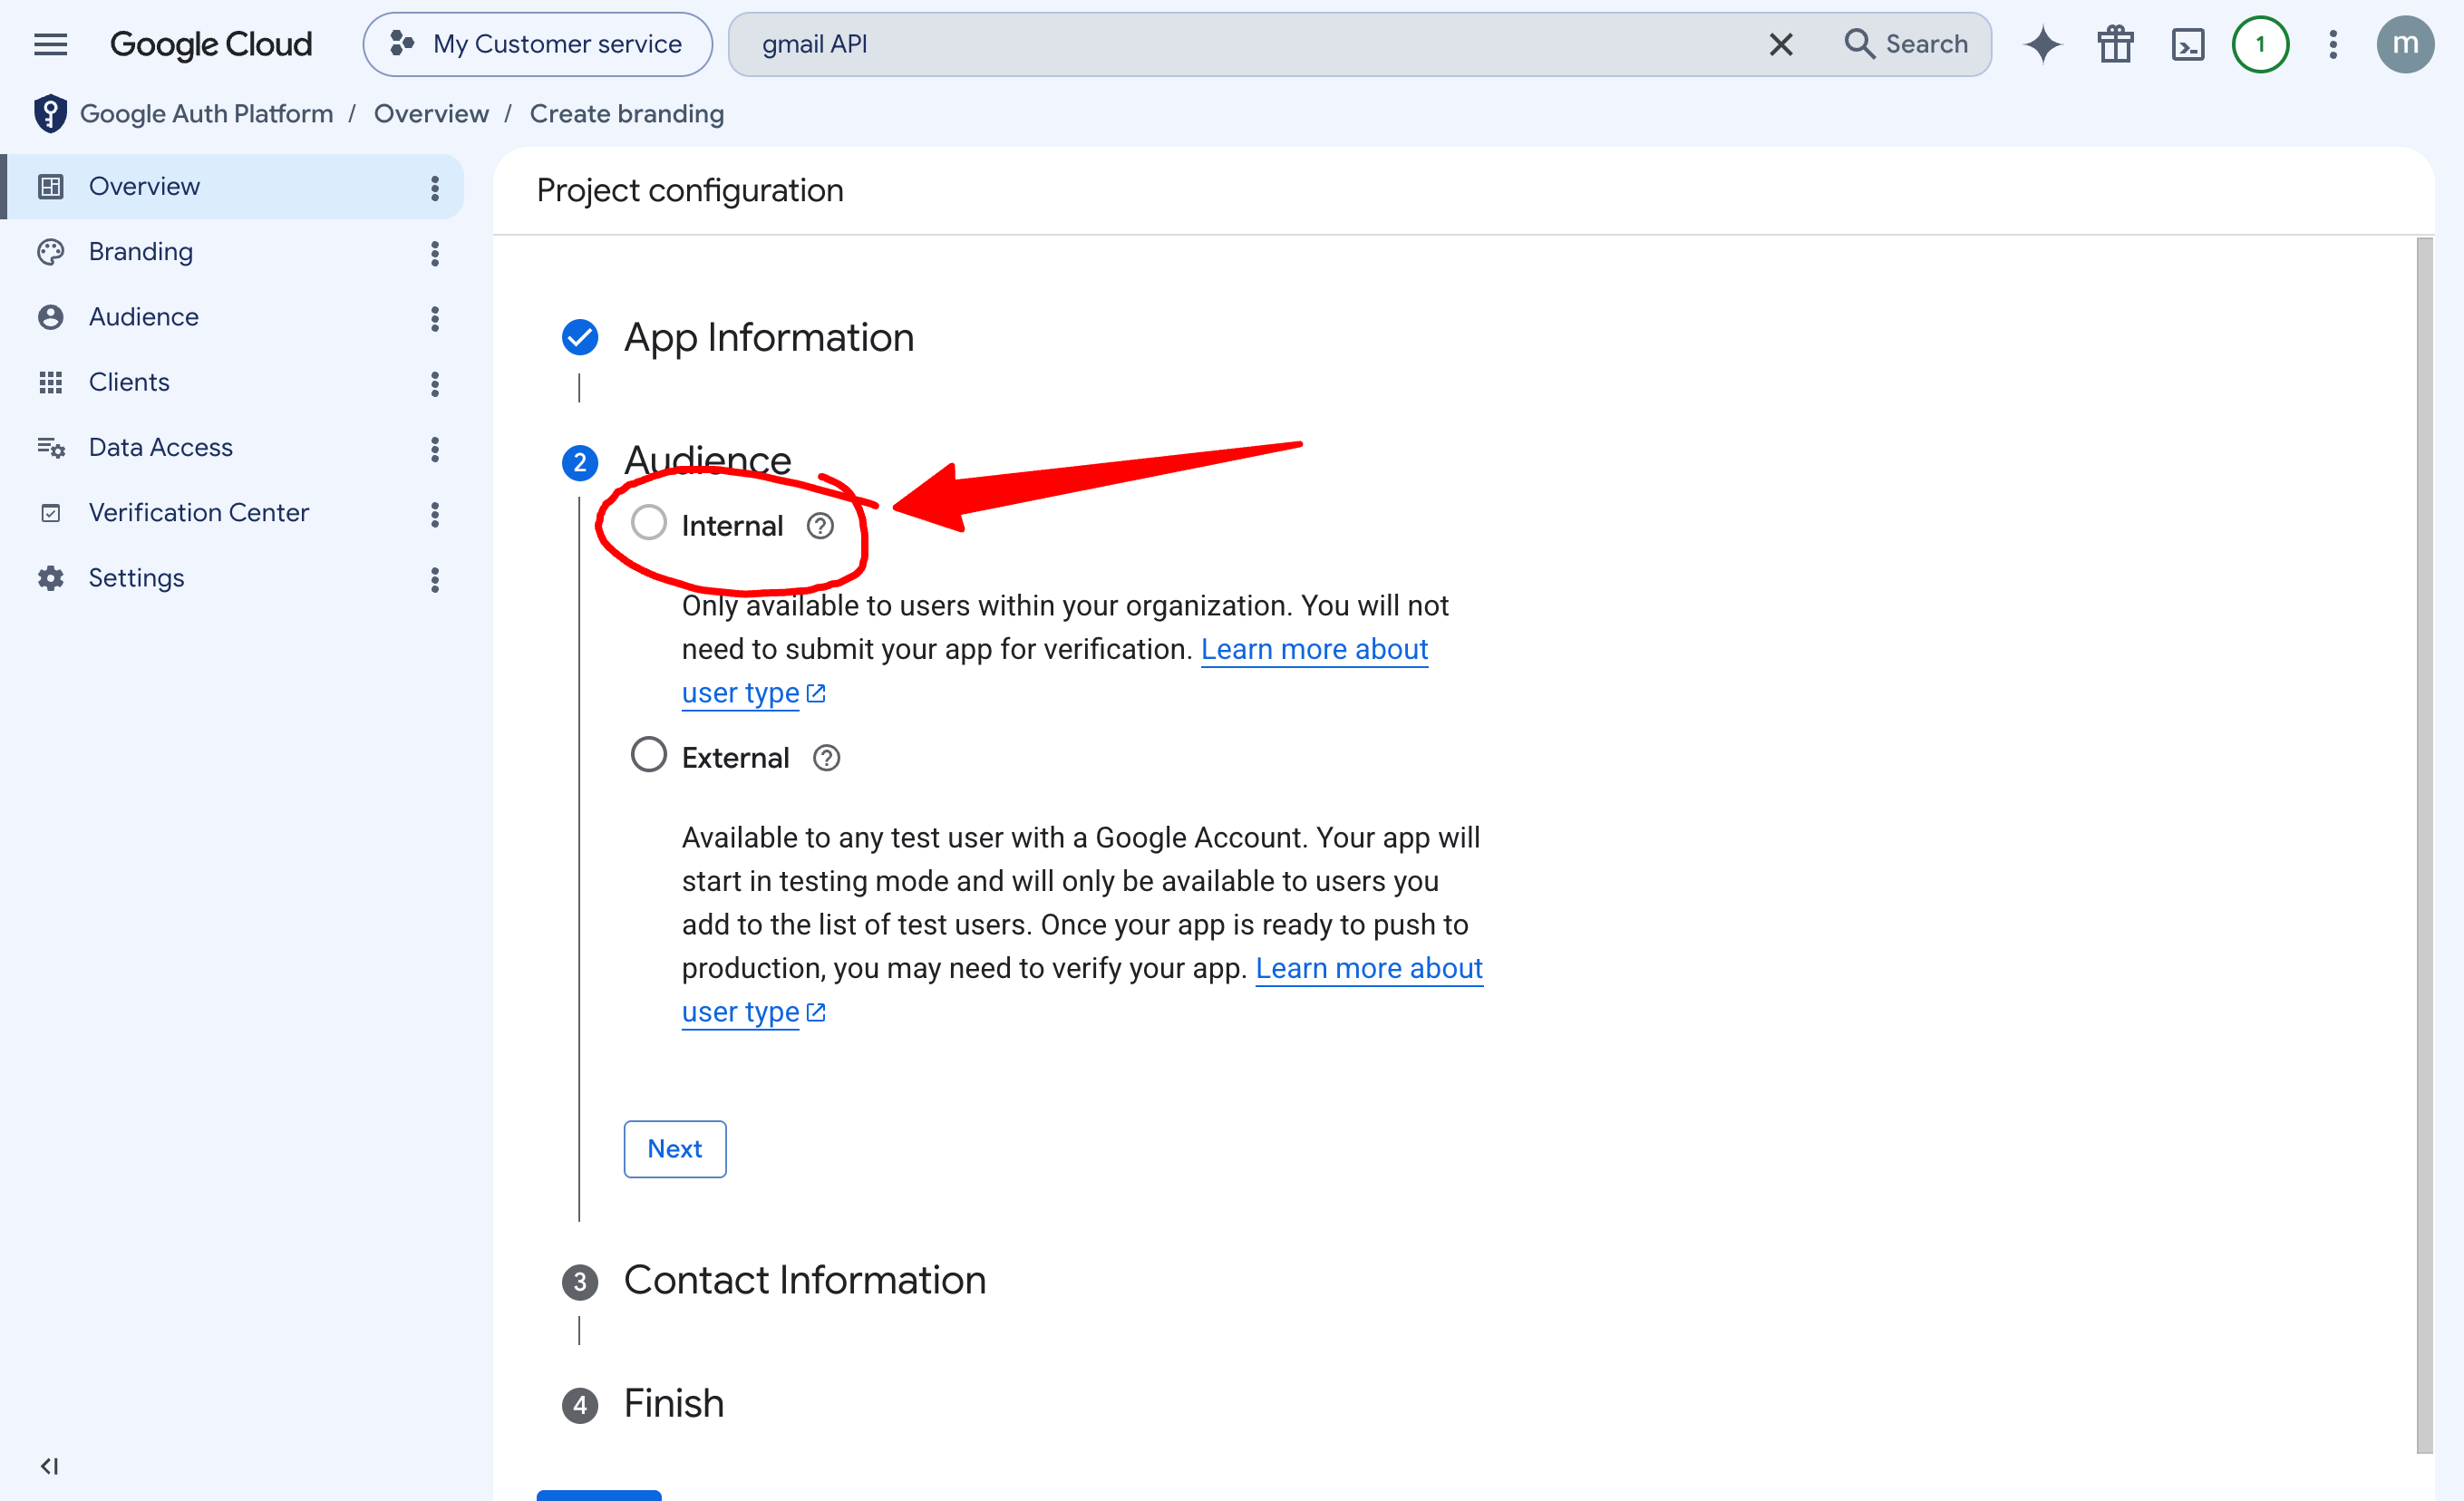The height and width of the screenshot is (1501, 2464).
Task: Open help tooltip next to External
Action: pos(826,758)
